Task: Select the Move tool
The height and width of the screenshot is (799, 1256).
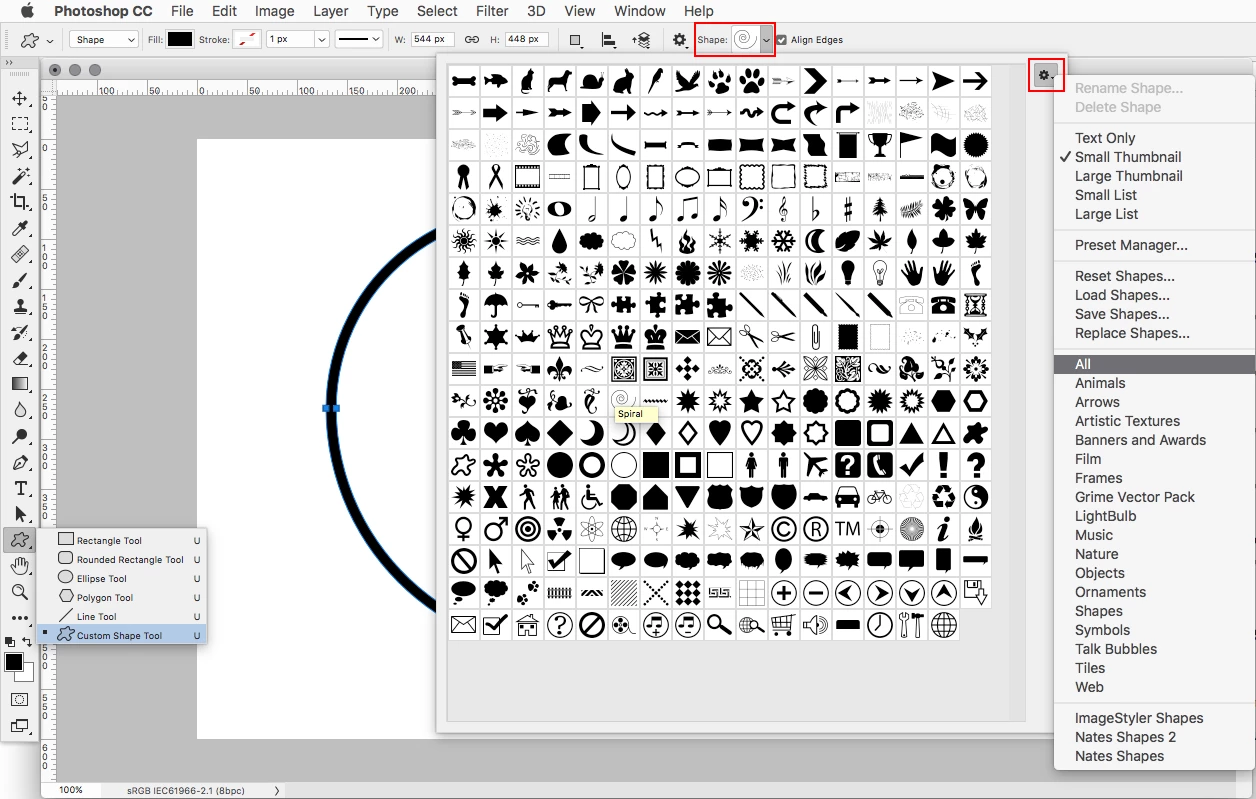Action: [20, 98]
